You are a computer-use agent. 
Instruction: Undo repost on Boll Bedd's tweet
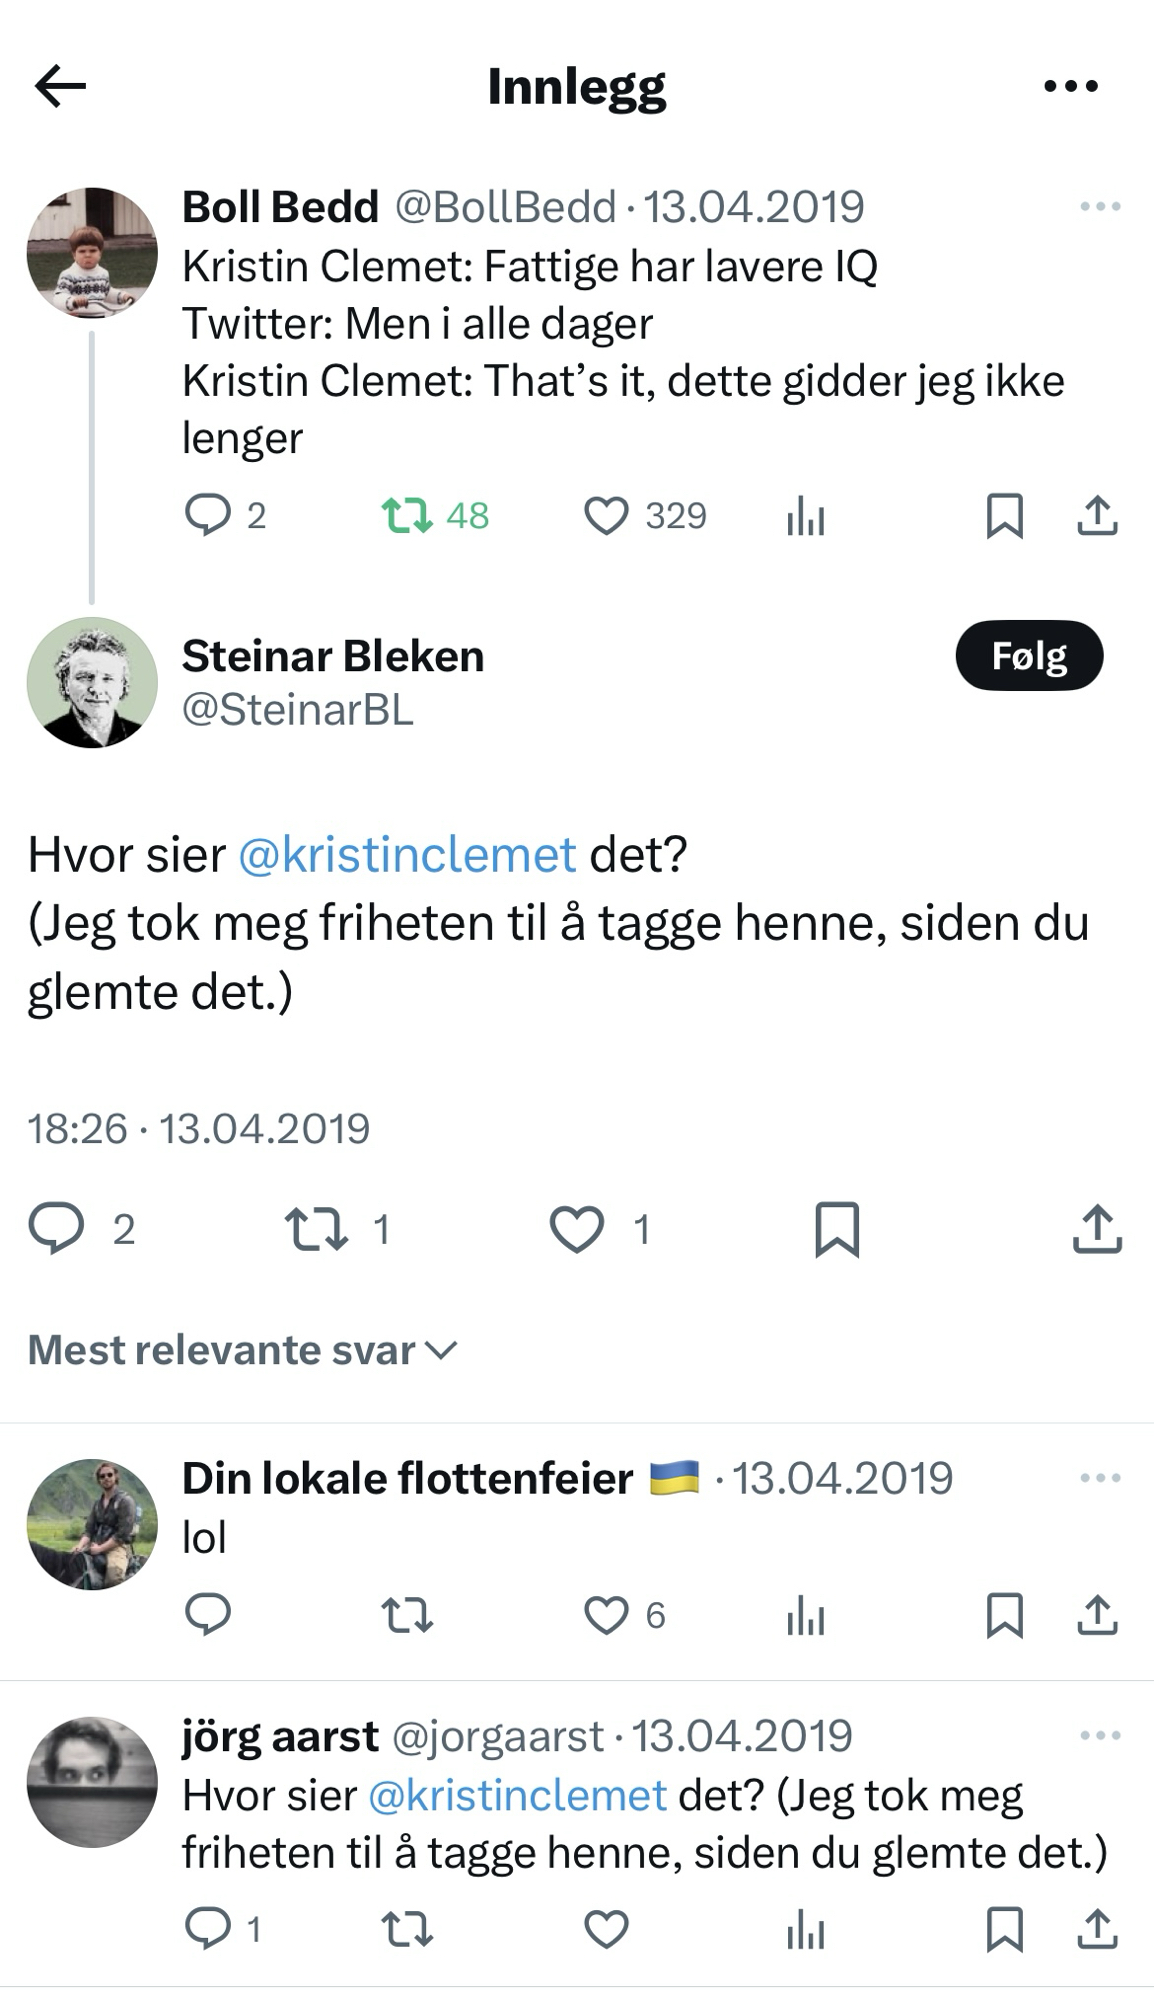coord(407,516)
